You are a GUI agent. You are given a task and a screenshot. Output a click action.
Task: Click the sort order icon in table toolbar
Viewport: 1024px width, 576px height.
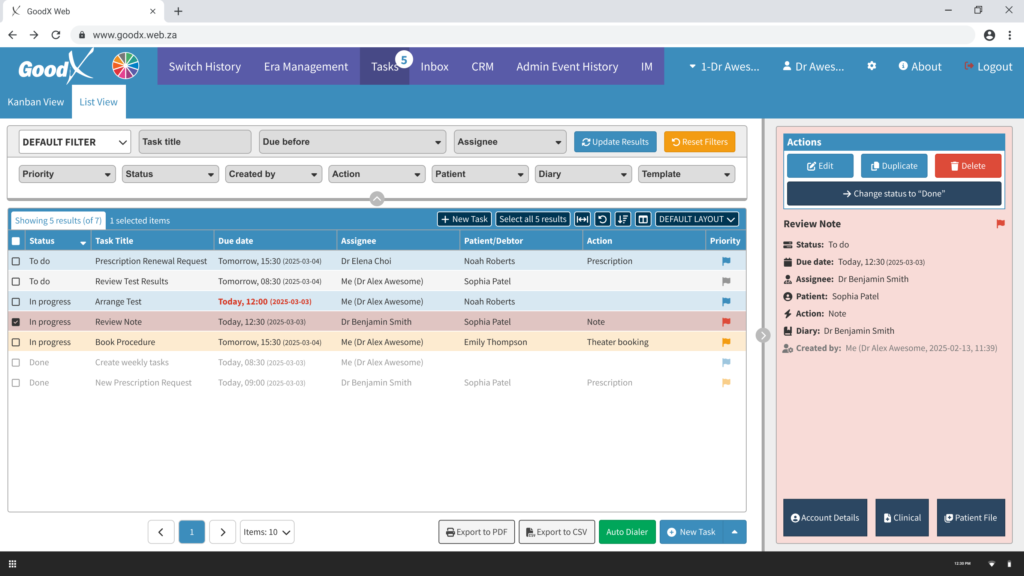click(623, 219)
